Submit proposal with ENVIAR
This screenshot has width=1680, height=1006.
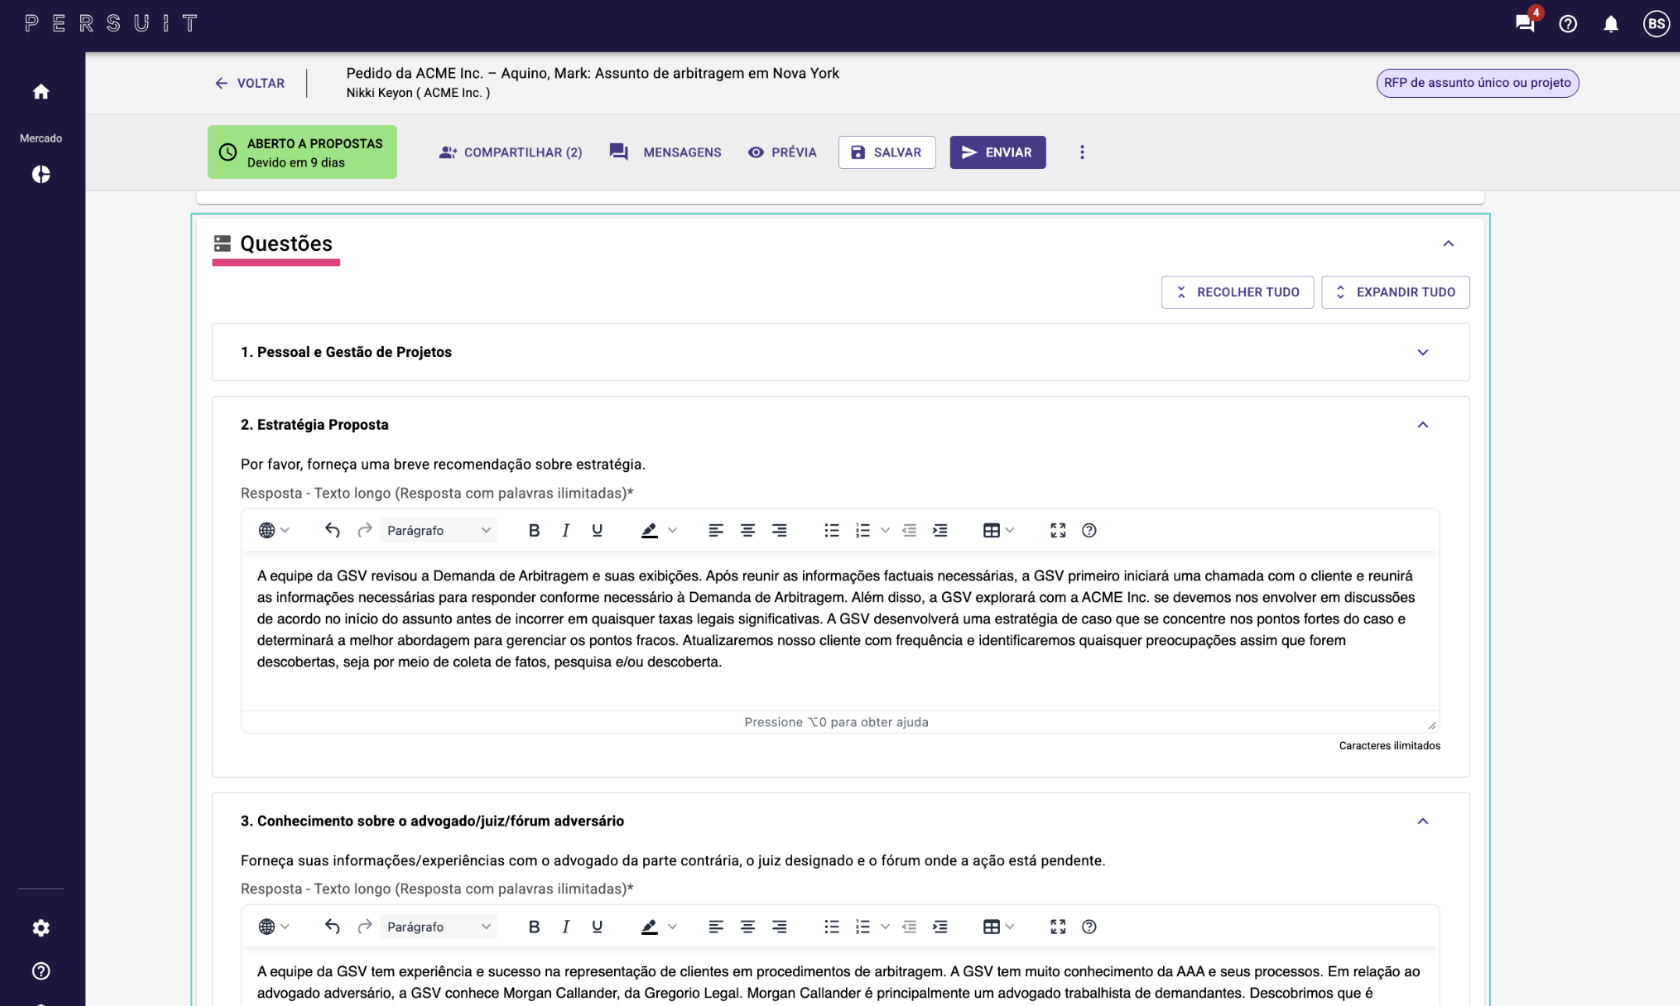tap(998, 152)
